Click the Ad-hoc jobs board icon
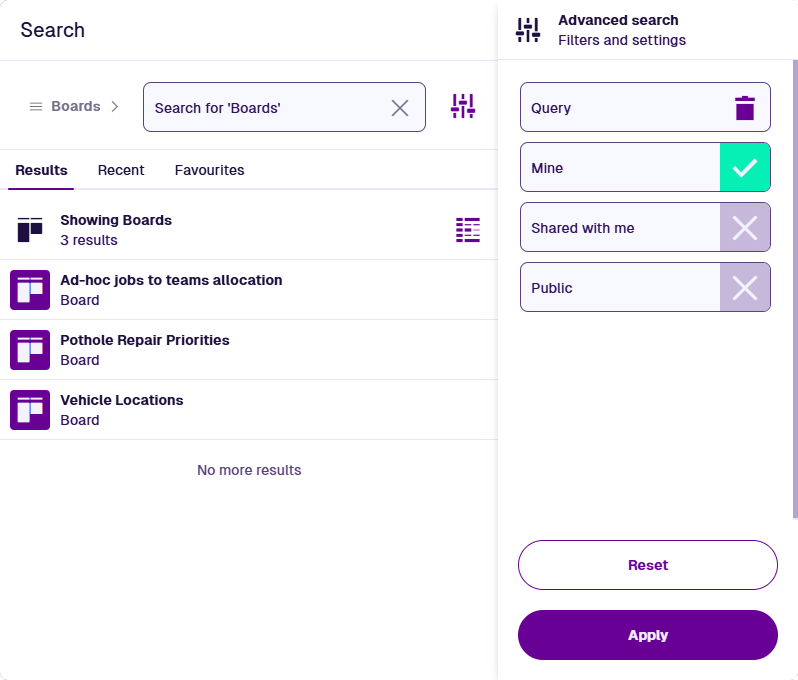The image size is (798, 680). (30, 290)
